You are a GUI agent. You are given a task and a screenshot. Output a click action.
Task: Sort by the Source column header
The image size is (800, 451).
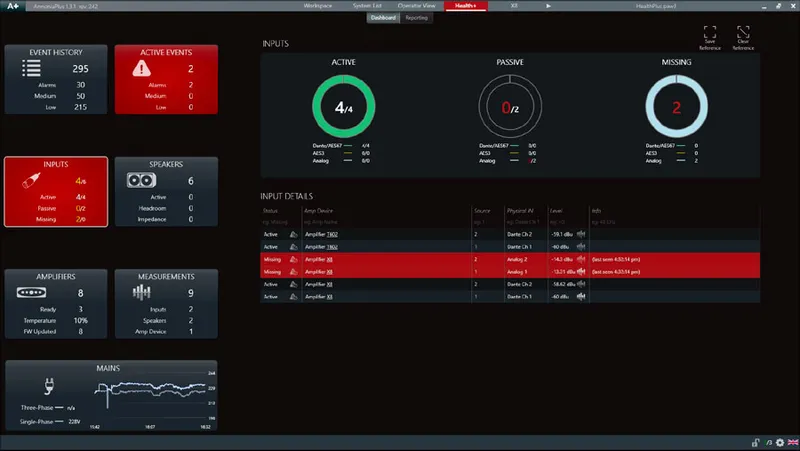[482, 211]
